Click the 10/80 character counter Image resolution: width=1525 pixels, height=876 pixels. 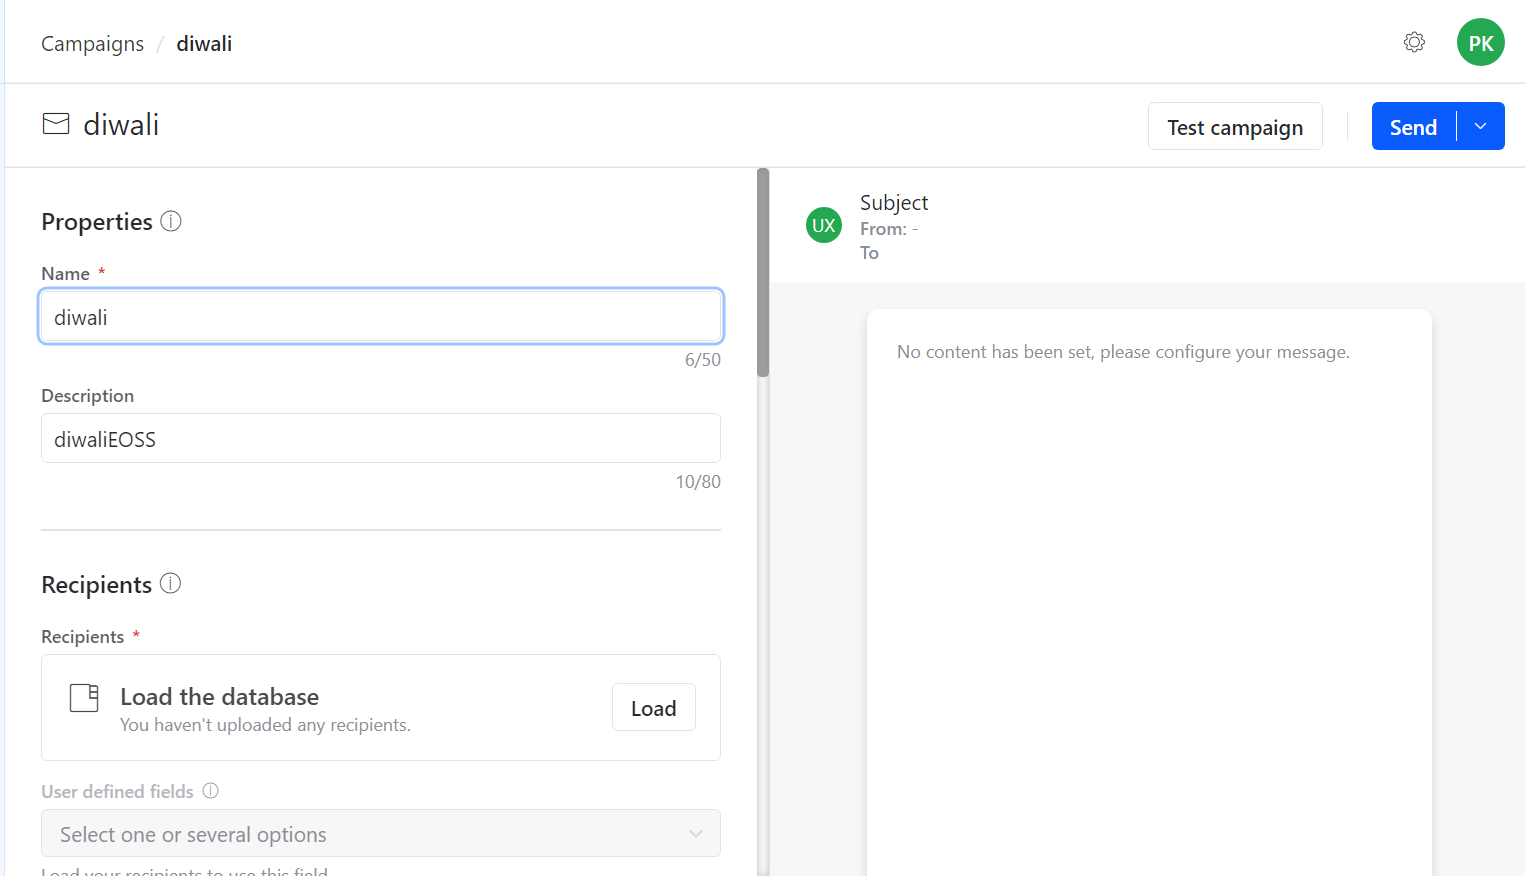click(698, 482)
